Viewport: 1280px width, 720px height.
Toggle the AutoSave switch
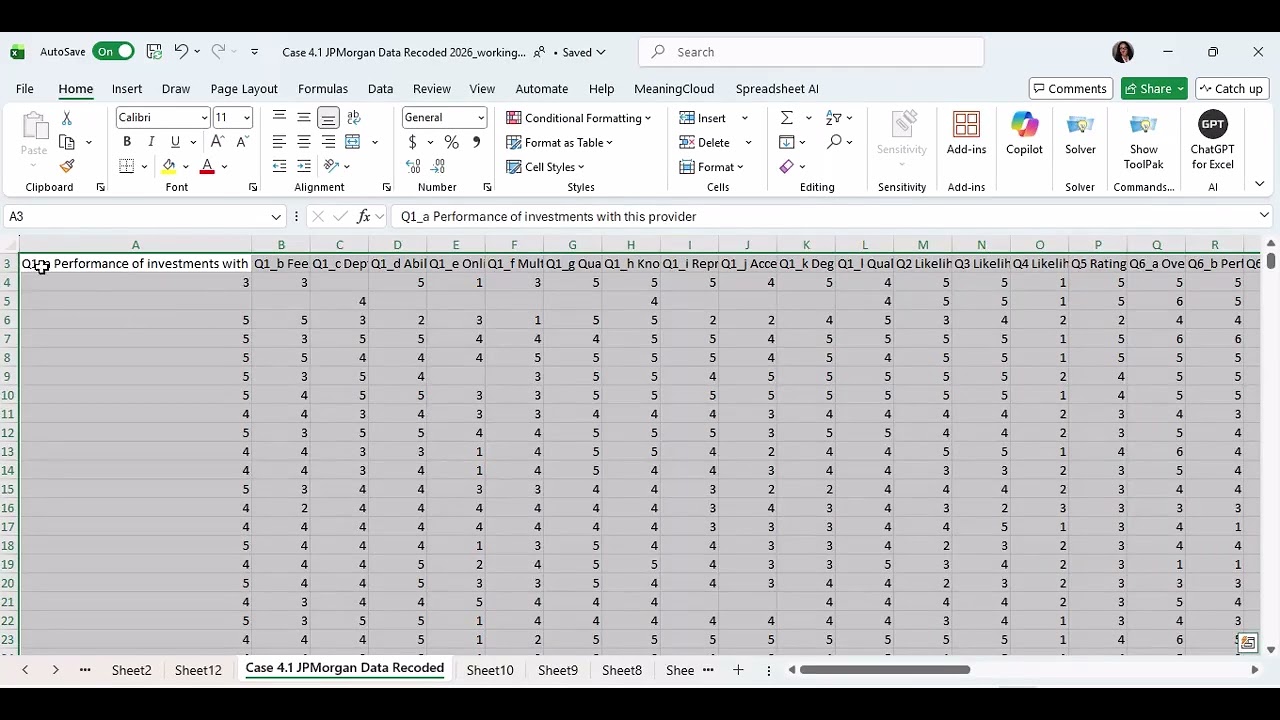(113, 52)
